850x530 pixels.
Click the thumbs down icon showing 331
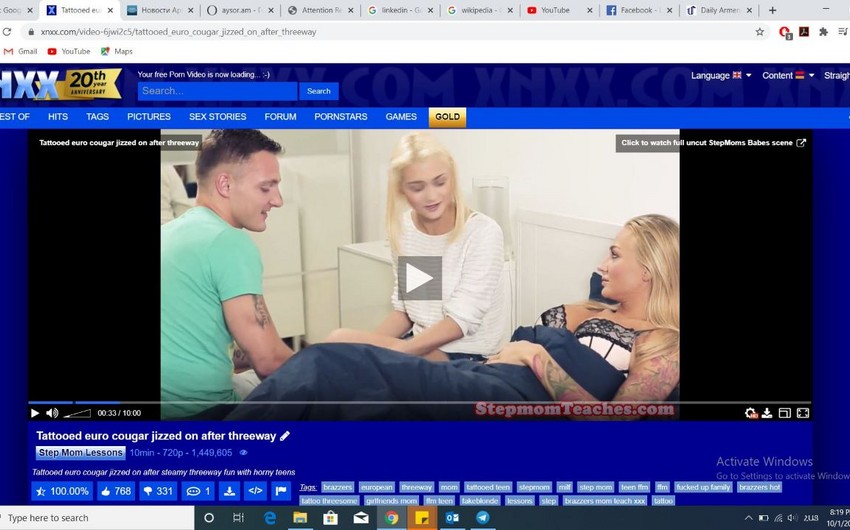pos(158,491)
